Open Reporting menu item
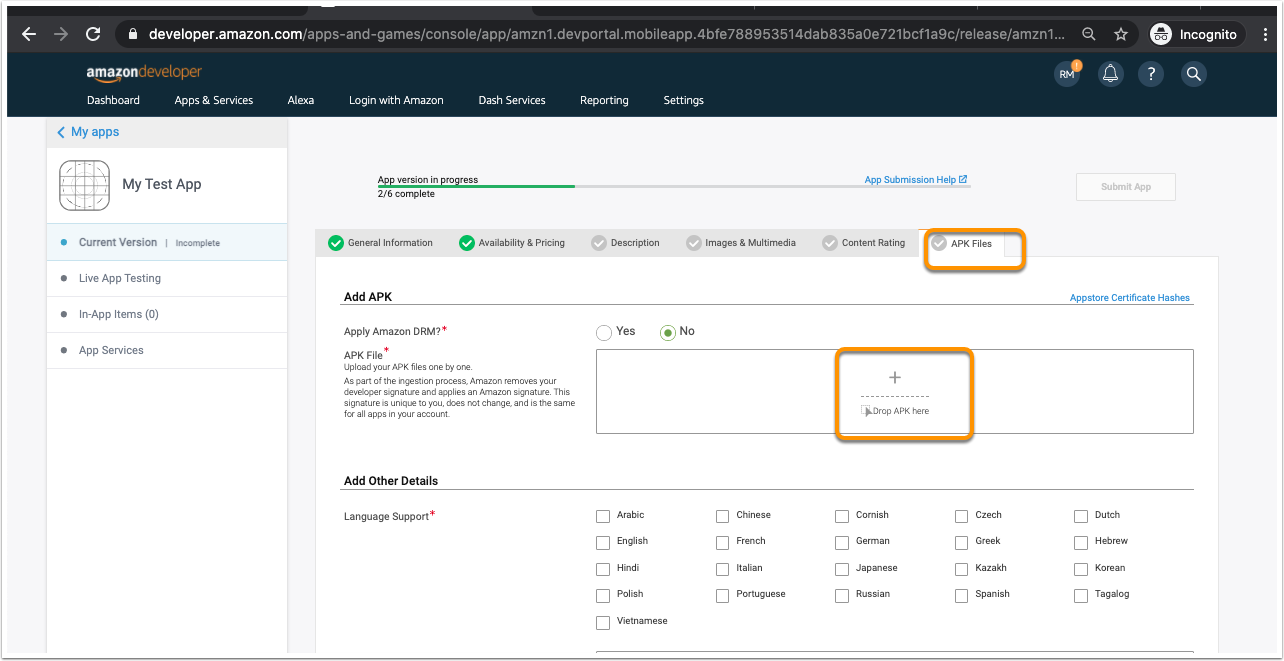This screenshot has height=661, width=1284. [604, 100]
